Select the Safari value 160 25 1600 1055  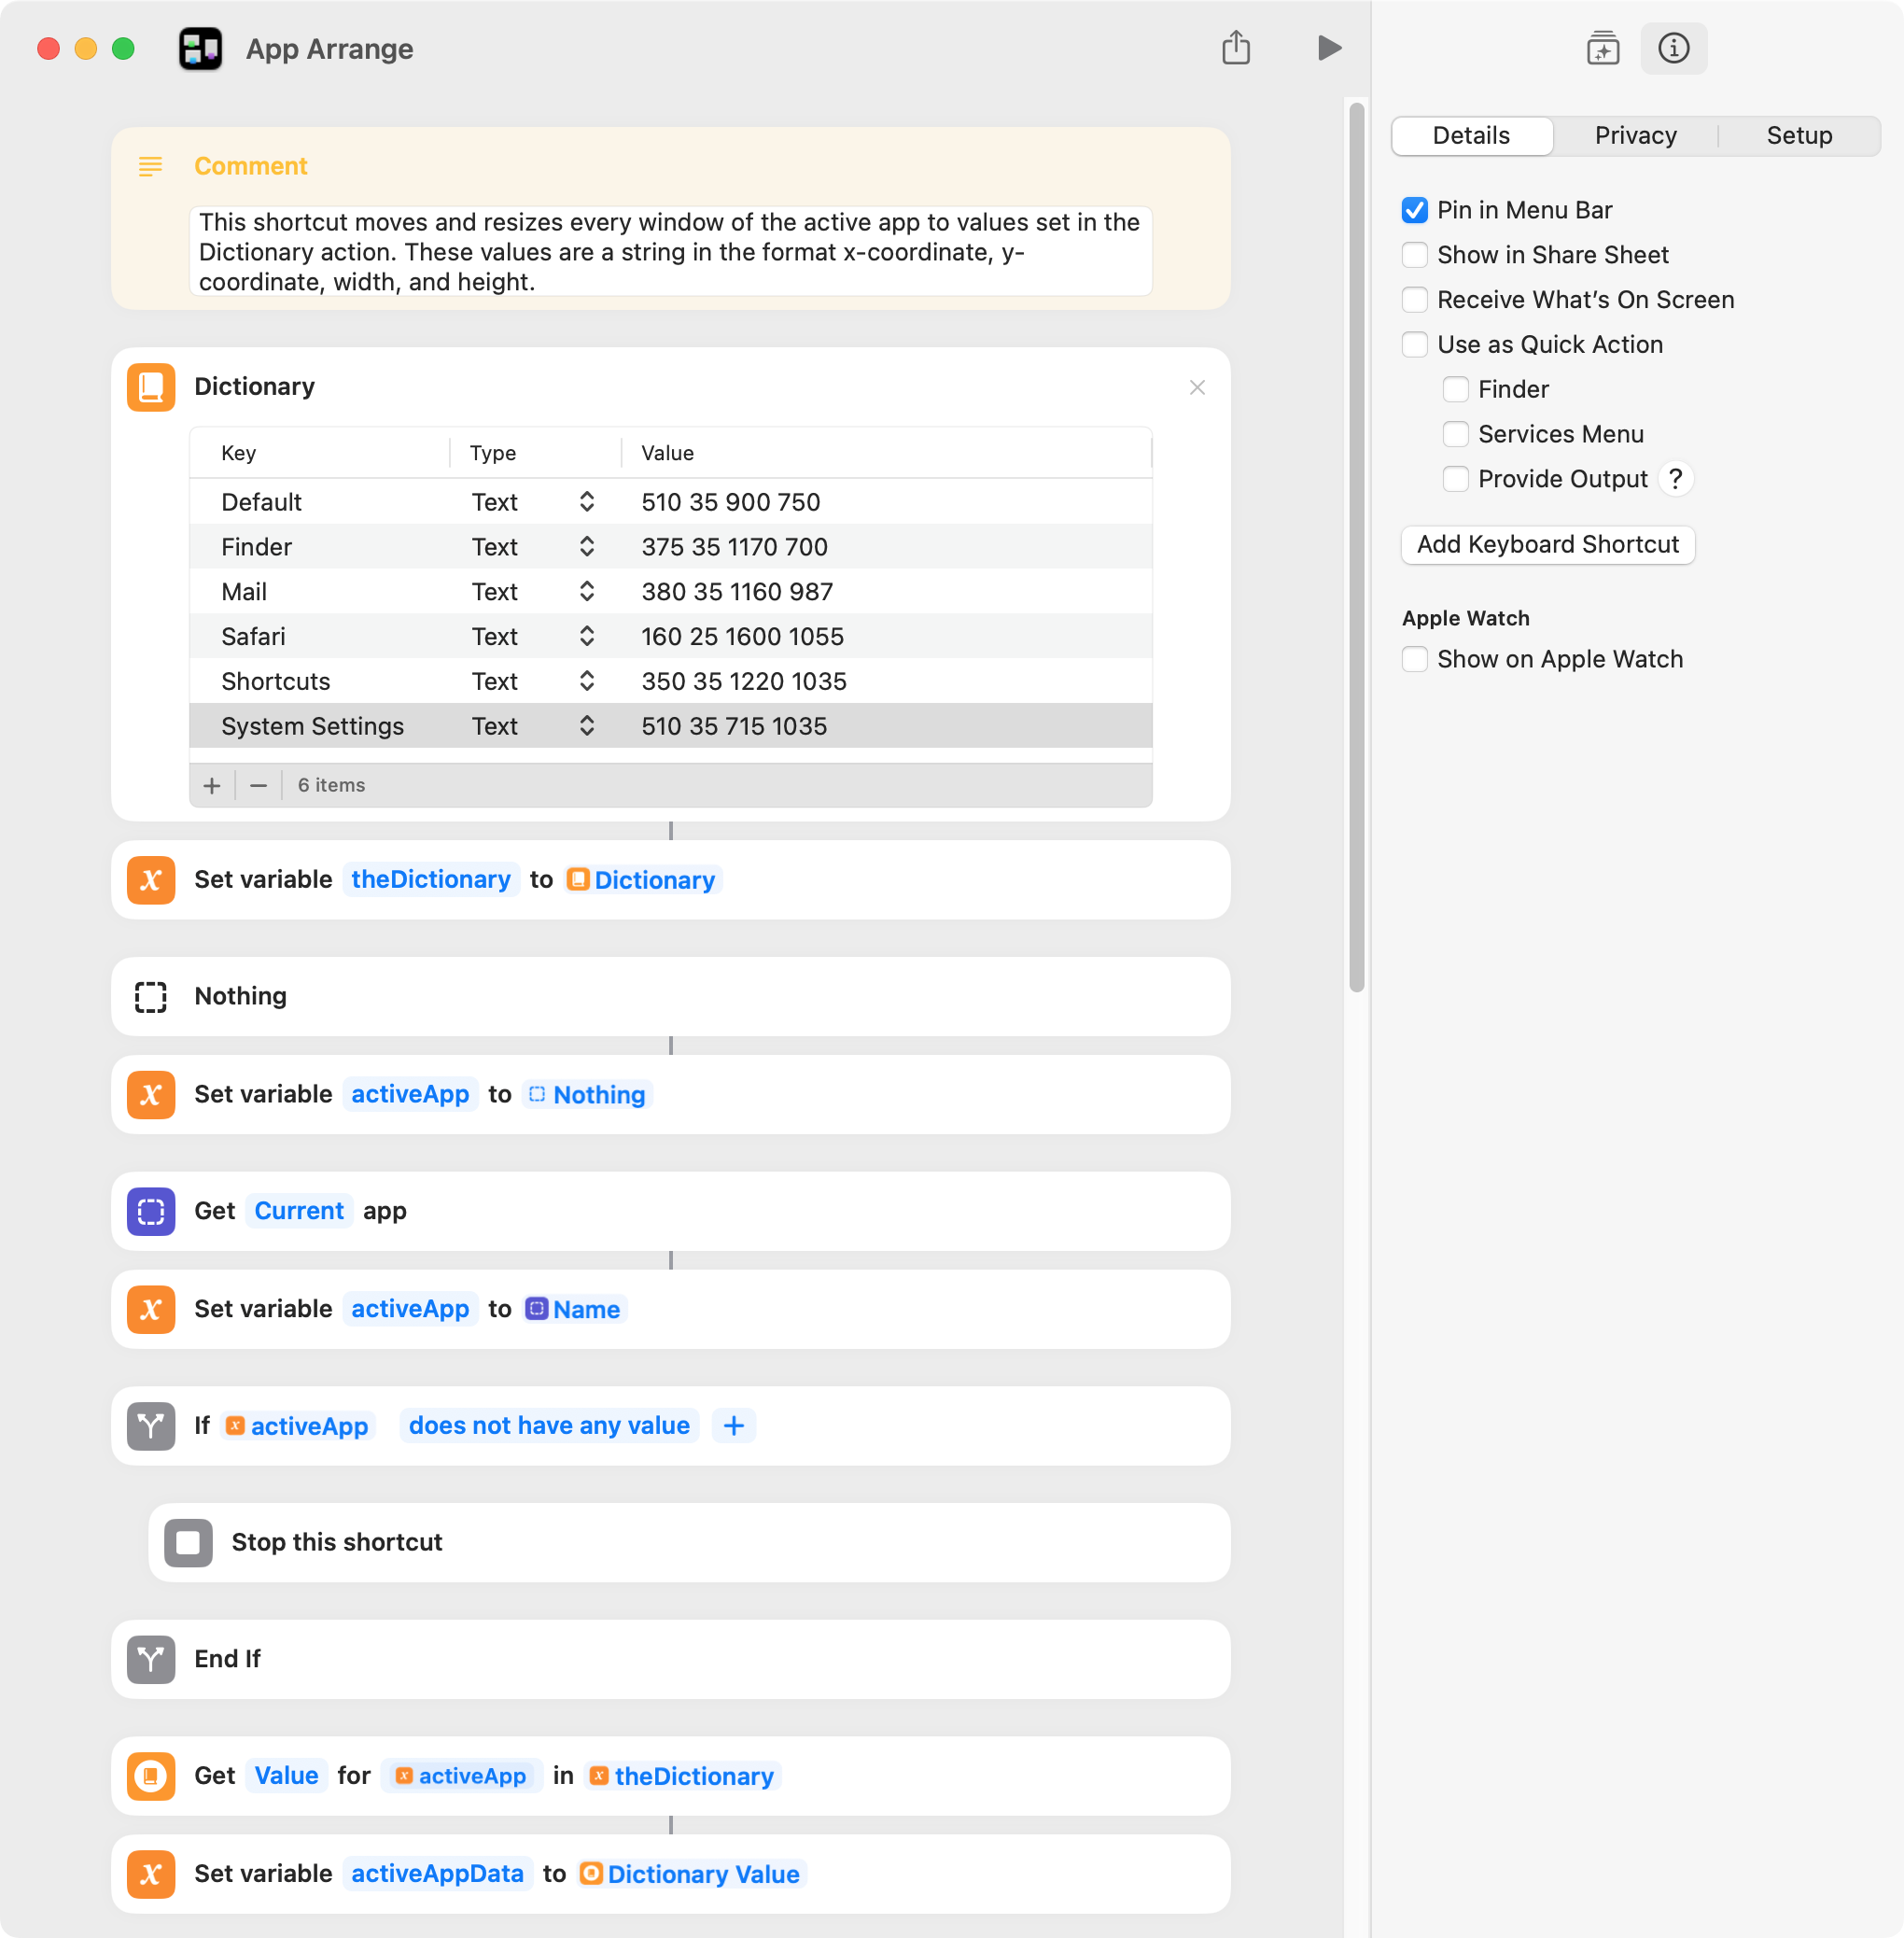pos(742,637)
